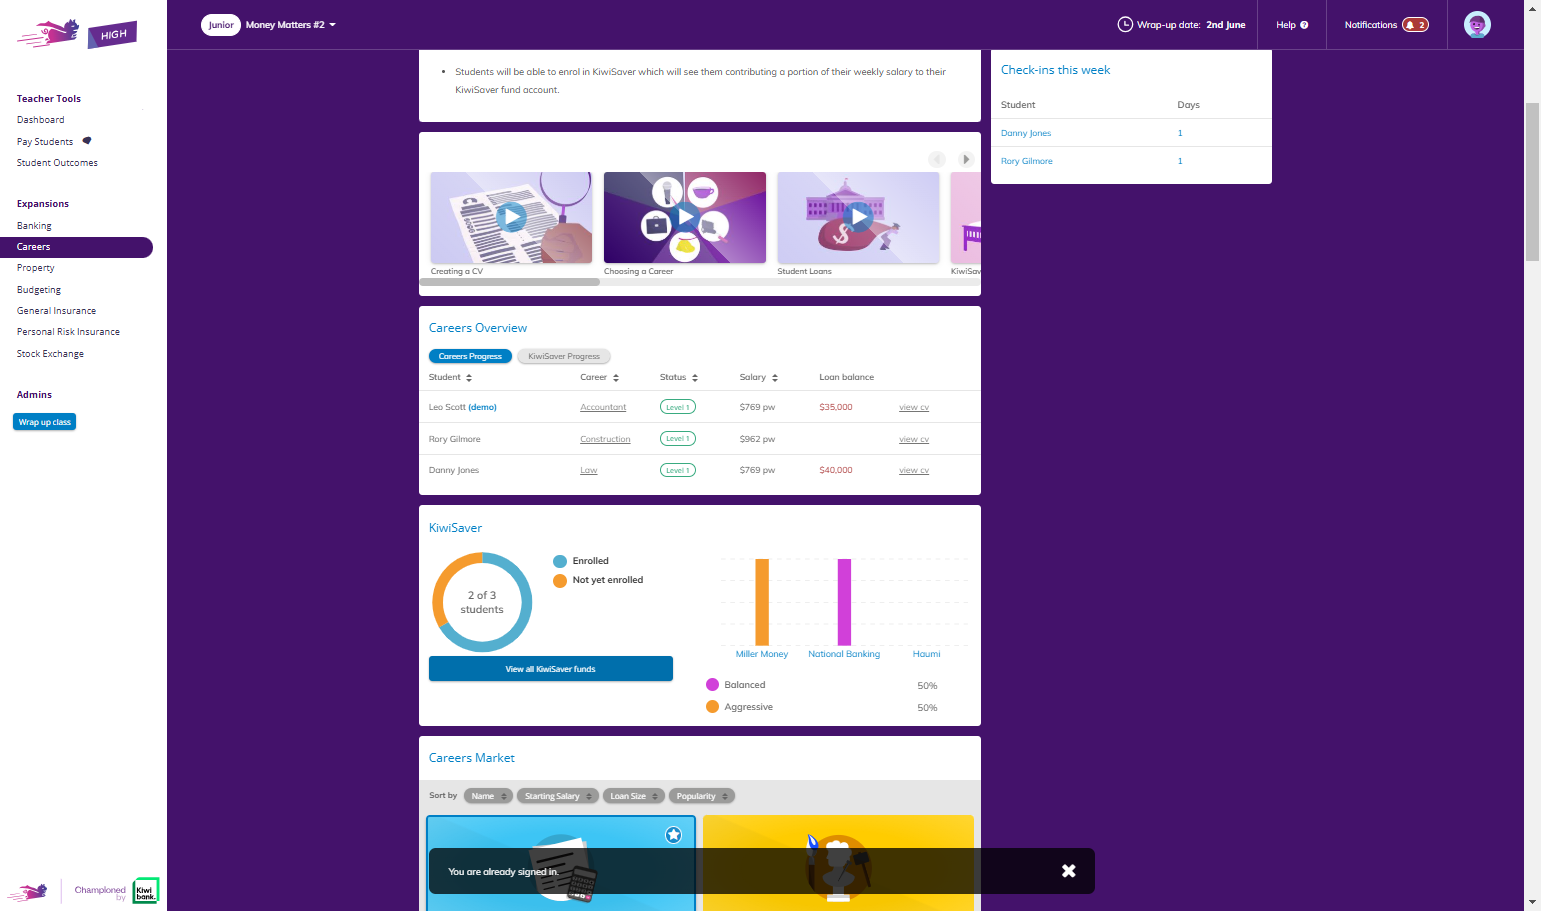Viewport: 1541px width, 911px height.
Task: Click the Kiwibank logo
Action: point(146,890)
